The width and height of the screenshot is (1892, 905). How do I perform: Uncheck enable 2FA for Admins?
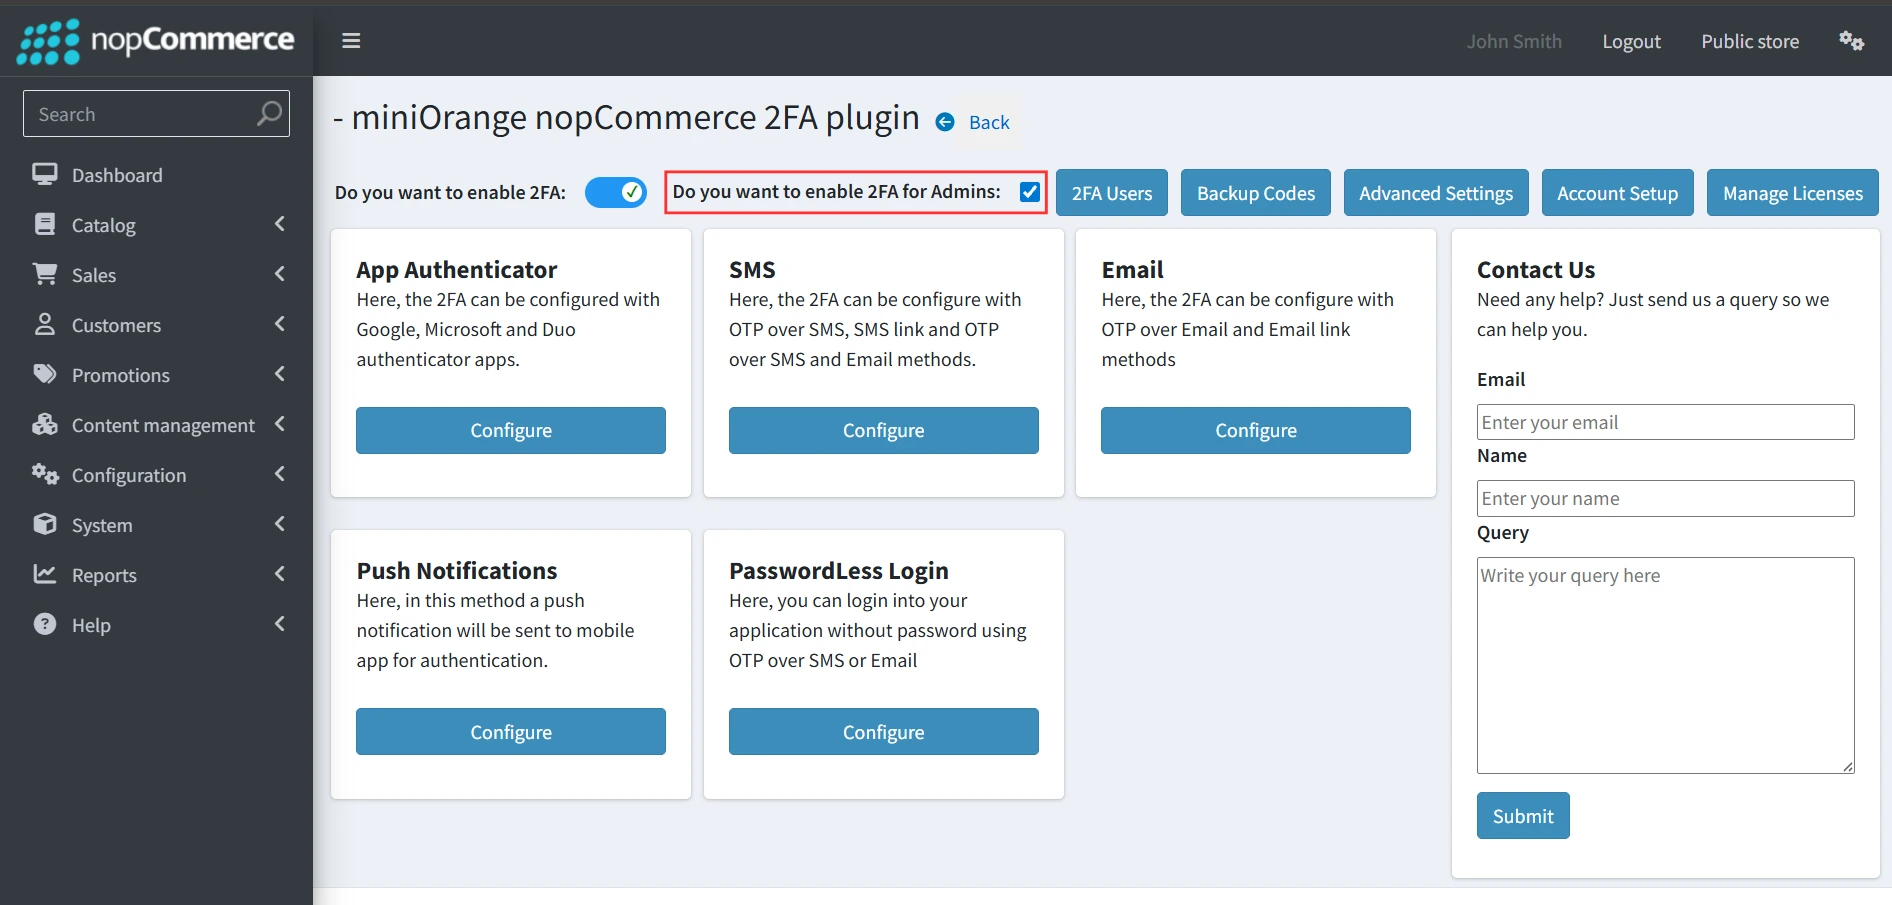click(1029, 191)
